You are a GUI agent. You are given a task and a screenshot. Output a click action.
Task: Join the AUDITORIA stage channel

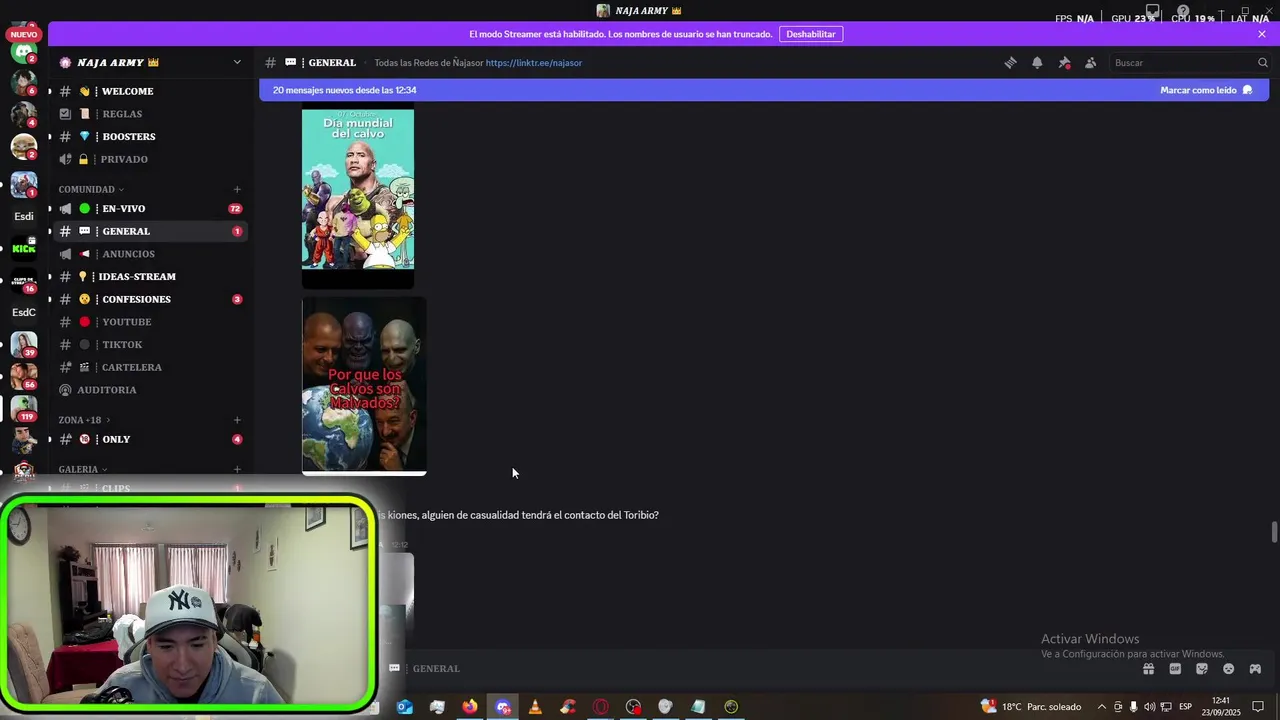click(150, 390)
